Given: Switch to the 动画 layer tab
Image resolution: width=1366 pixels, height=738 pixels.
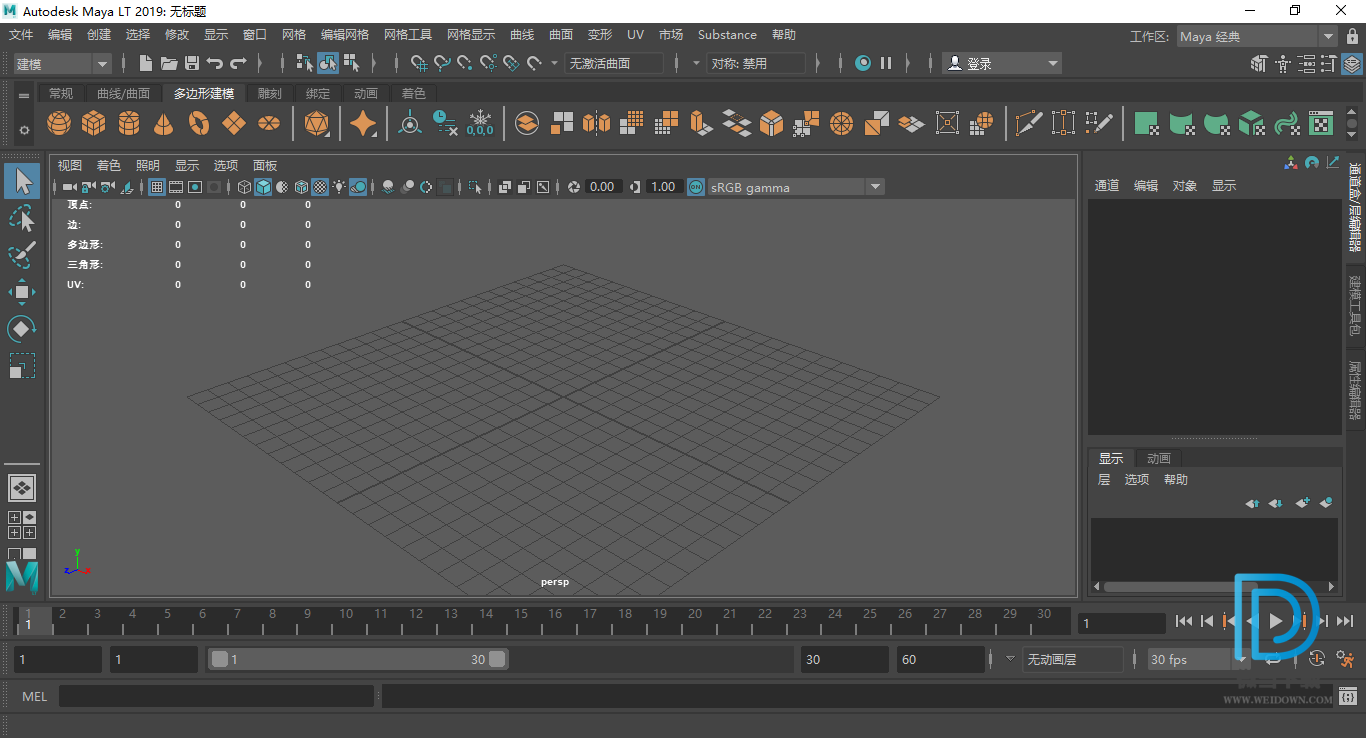Looking at the screenshot, I should click(x=1159, y=458).
